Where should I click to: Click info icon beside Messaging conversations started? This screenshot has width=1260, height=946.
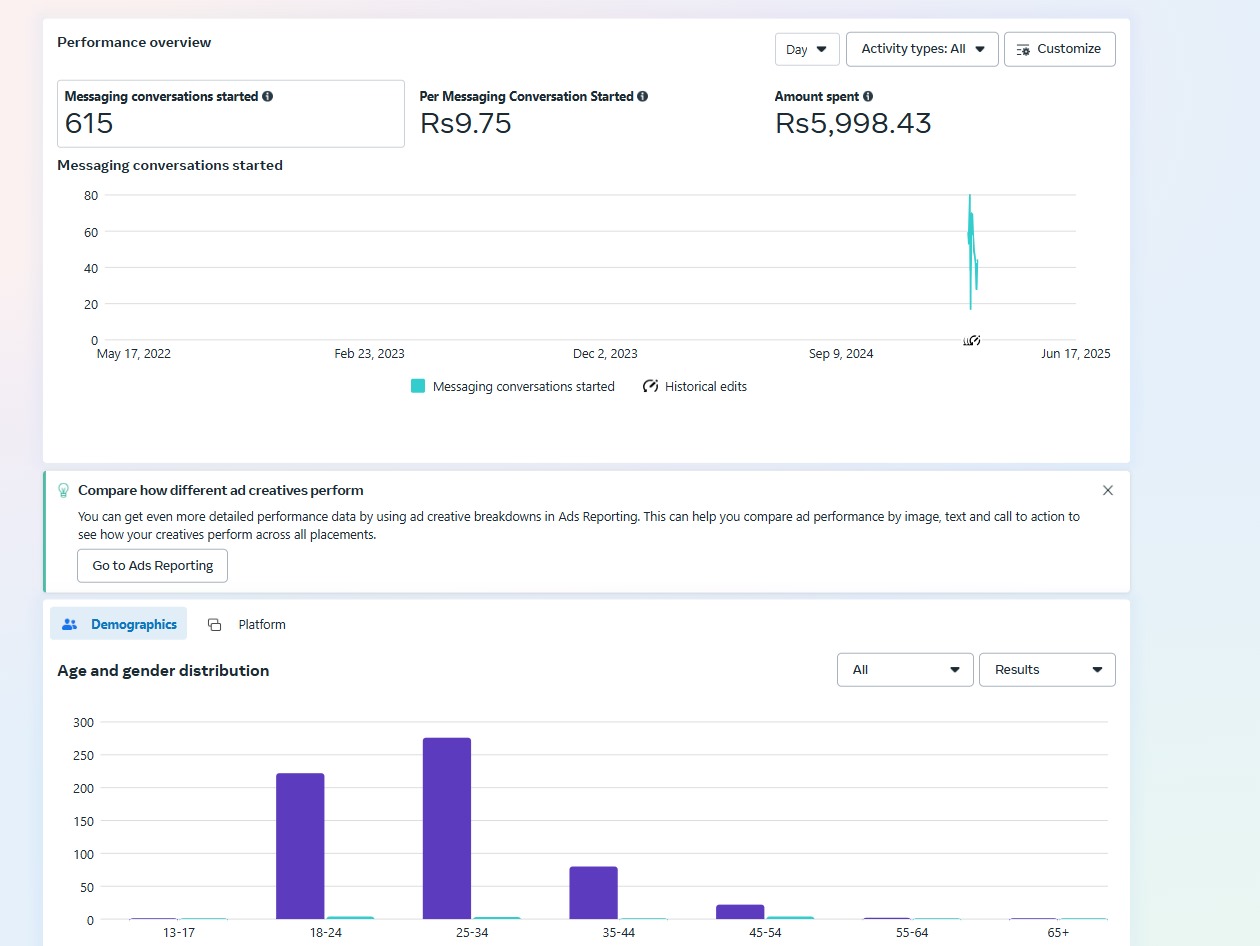pos(267,97)
